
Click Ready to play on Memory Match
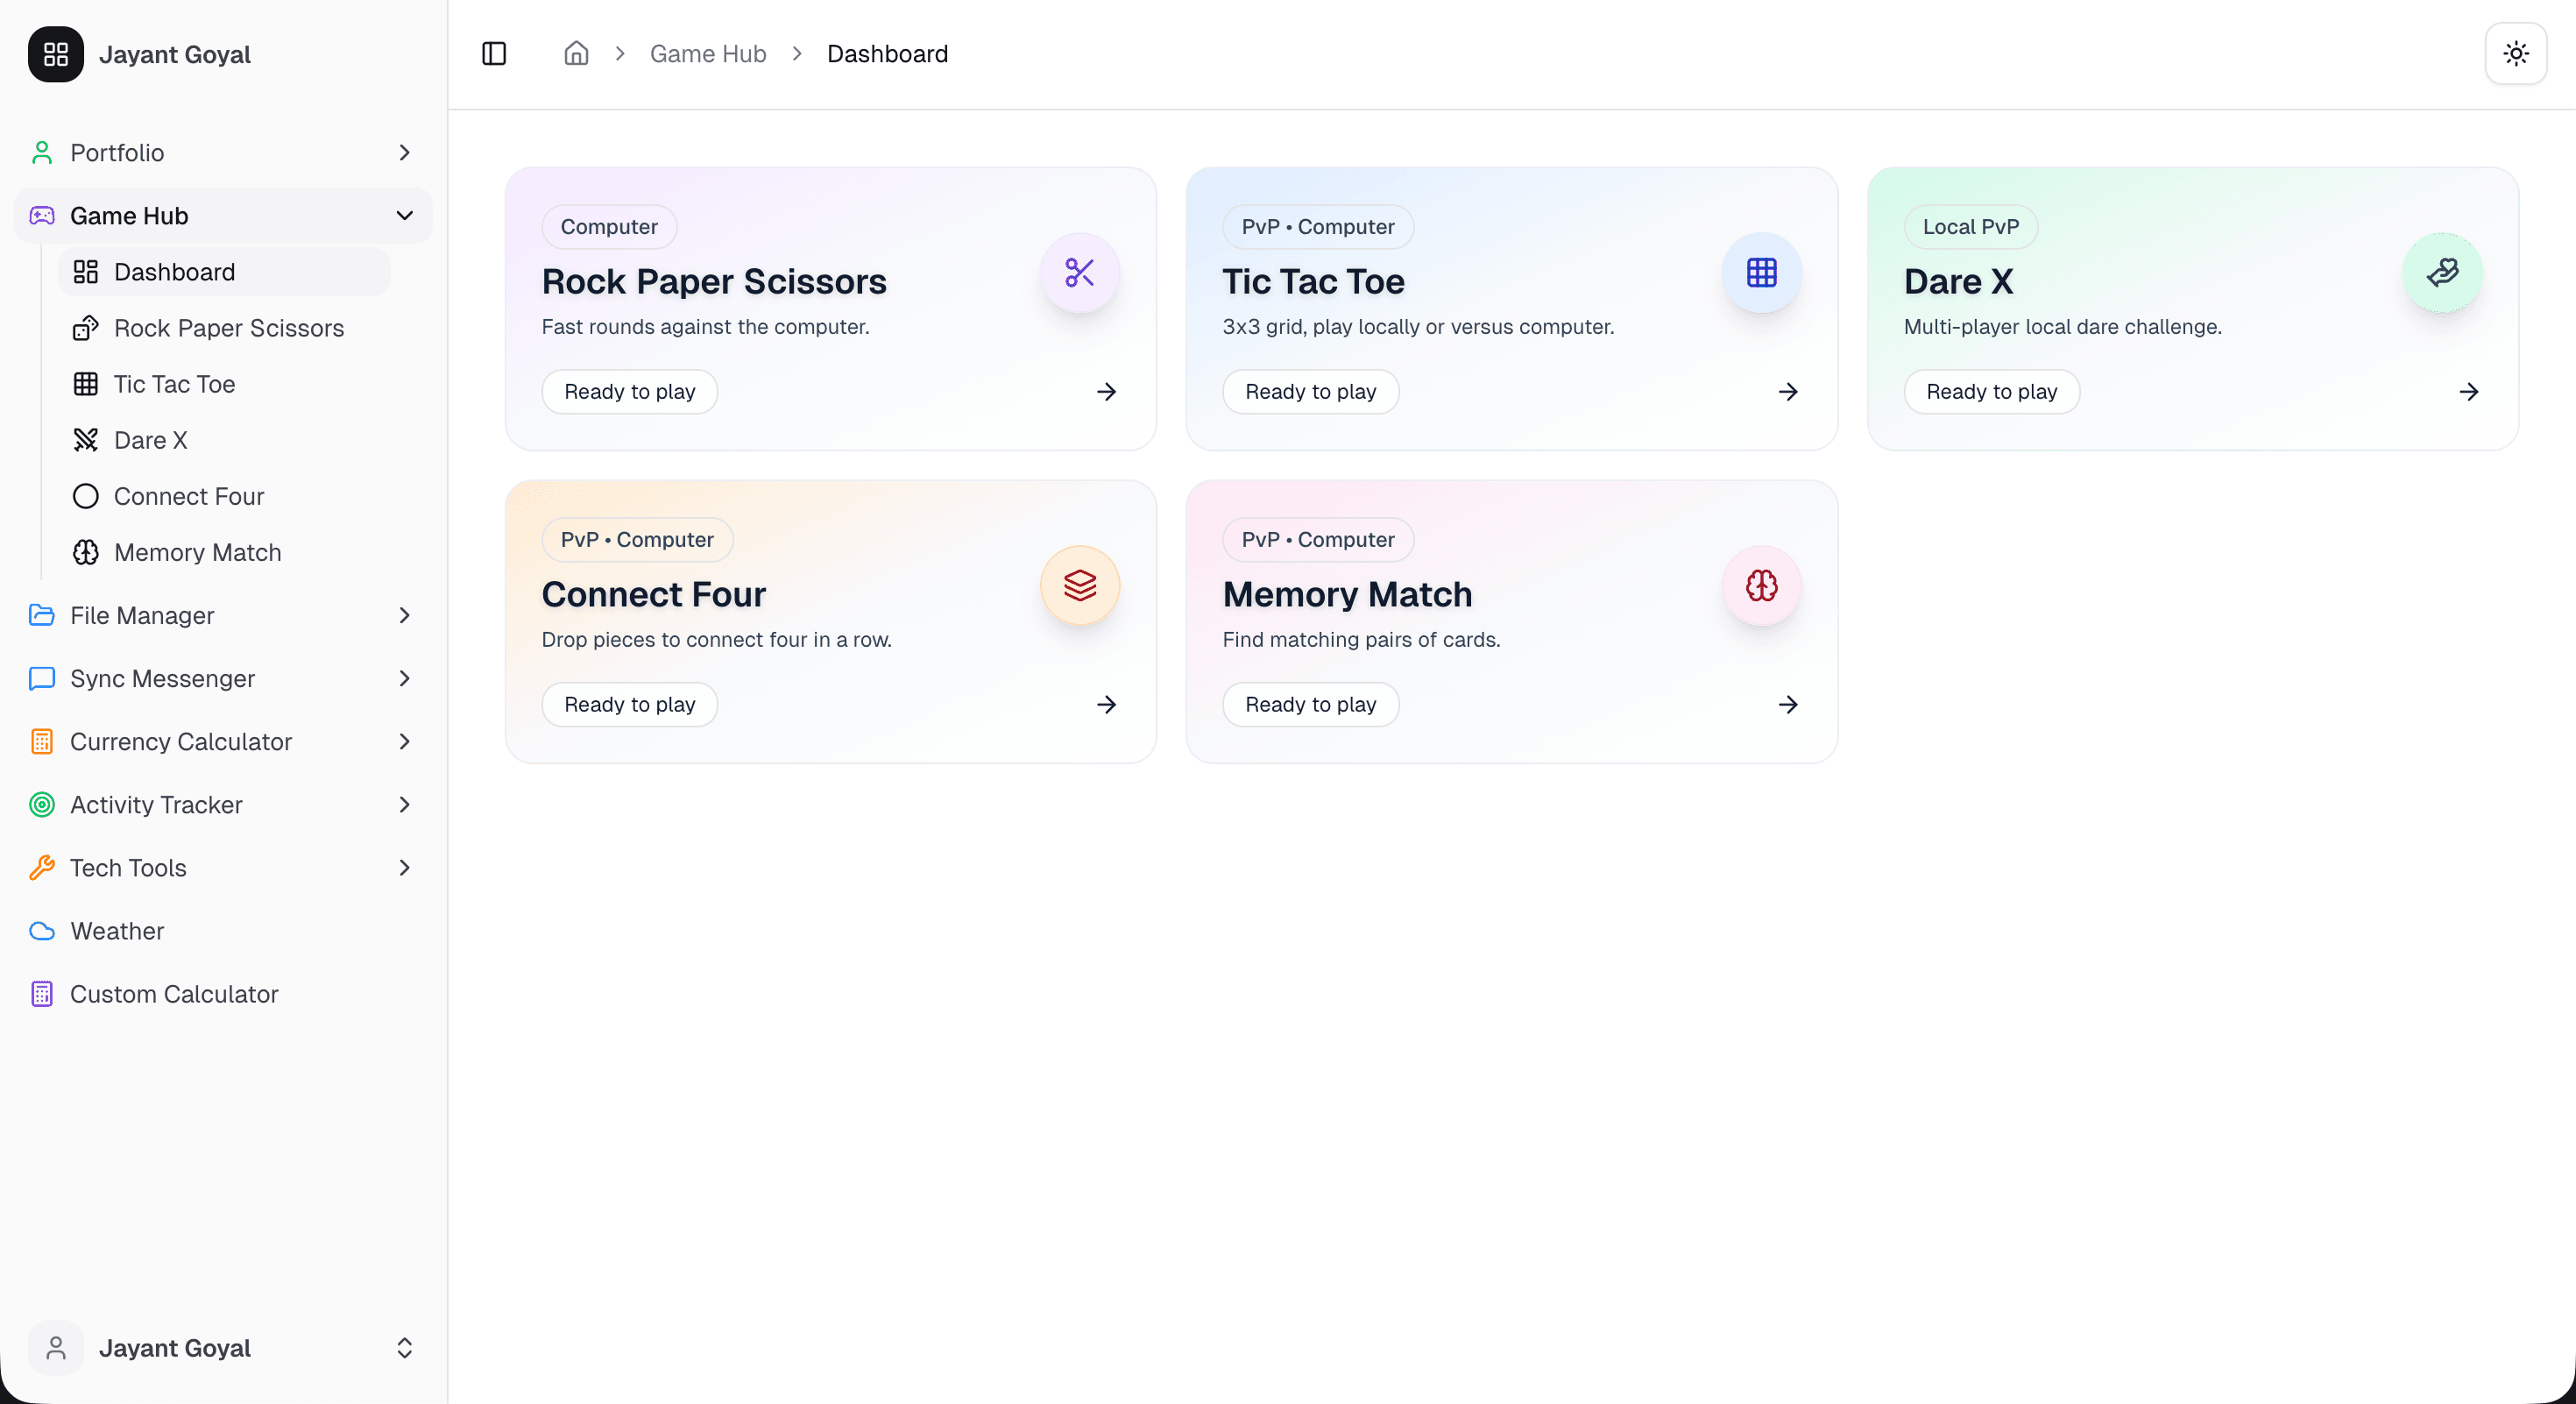tap(1311, 705)
